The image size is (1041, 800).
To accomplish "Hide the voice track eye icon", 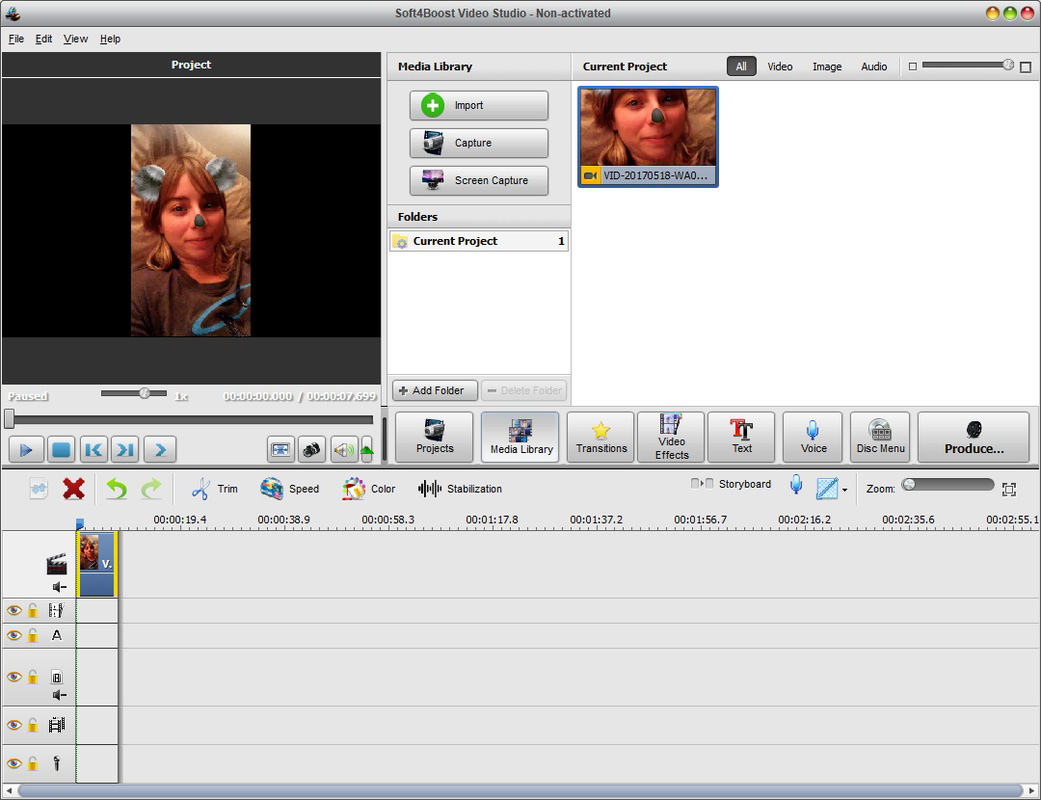I will tap(14, 763).
